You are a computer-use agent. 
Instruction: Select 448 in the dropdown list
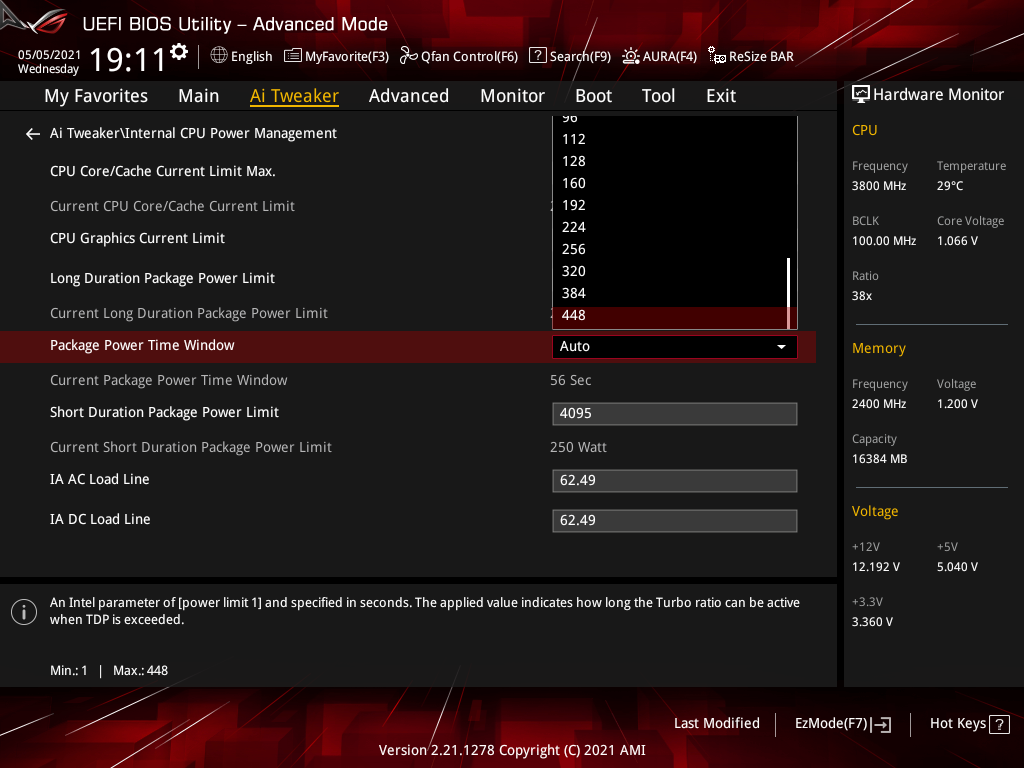[670, 316]
